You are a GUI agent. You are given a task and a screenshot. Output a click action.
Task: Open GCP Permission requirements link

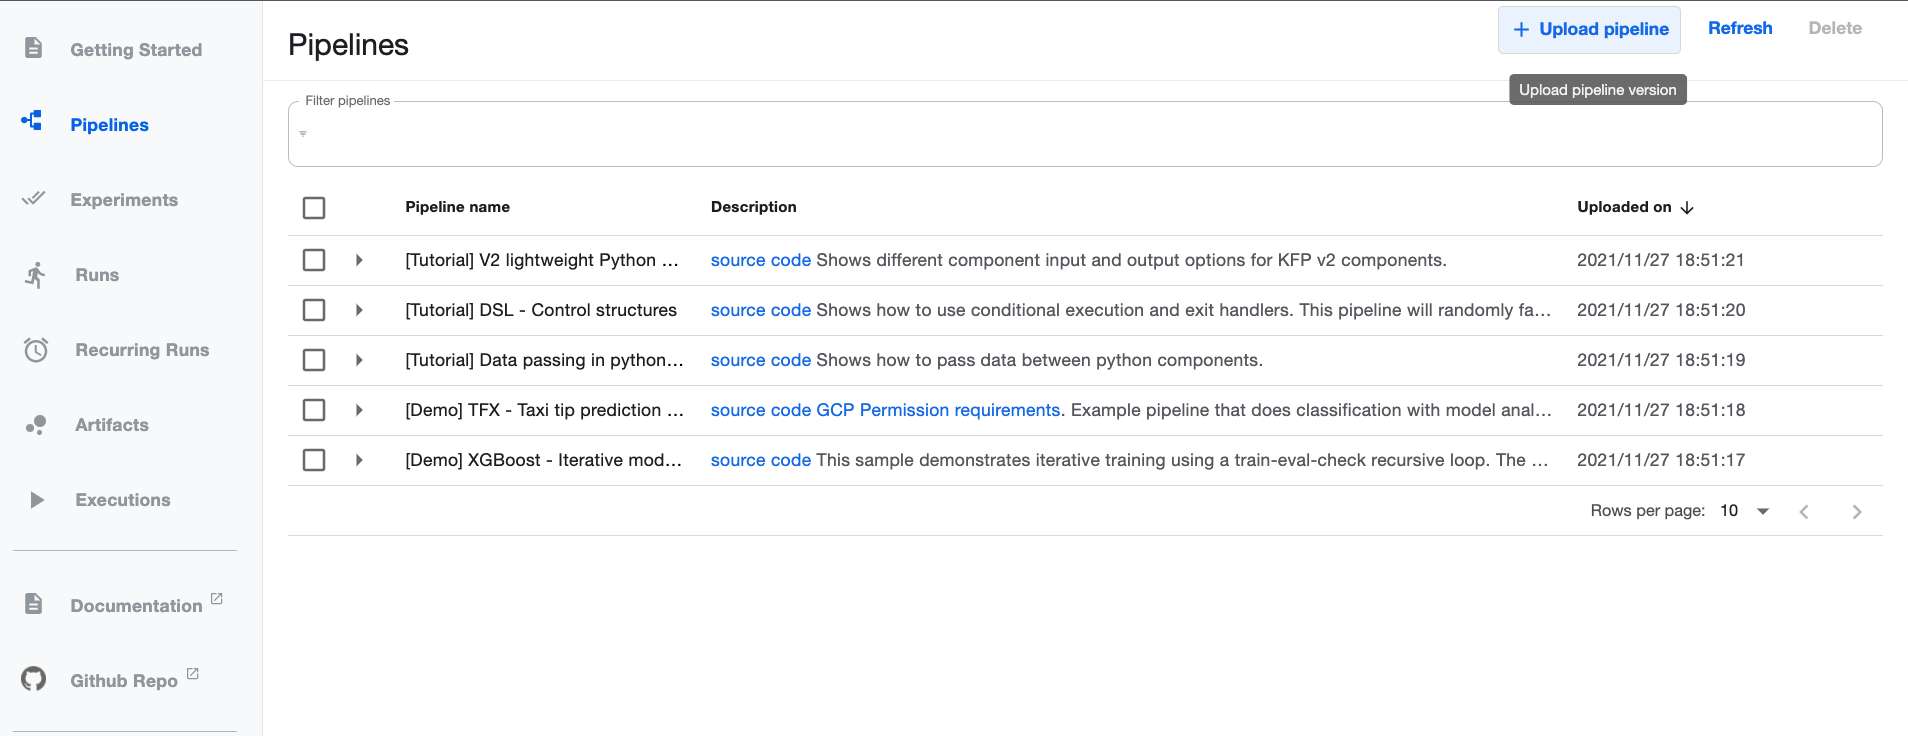pos(938,410)
